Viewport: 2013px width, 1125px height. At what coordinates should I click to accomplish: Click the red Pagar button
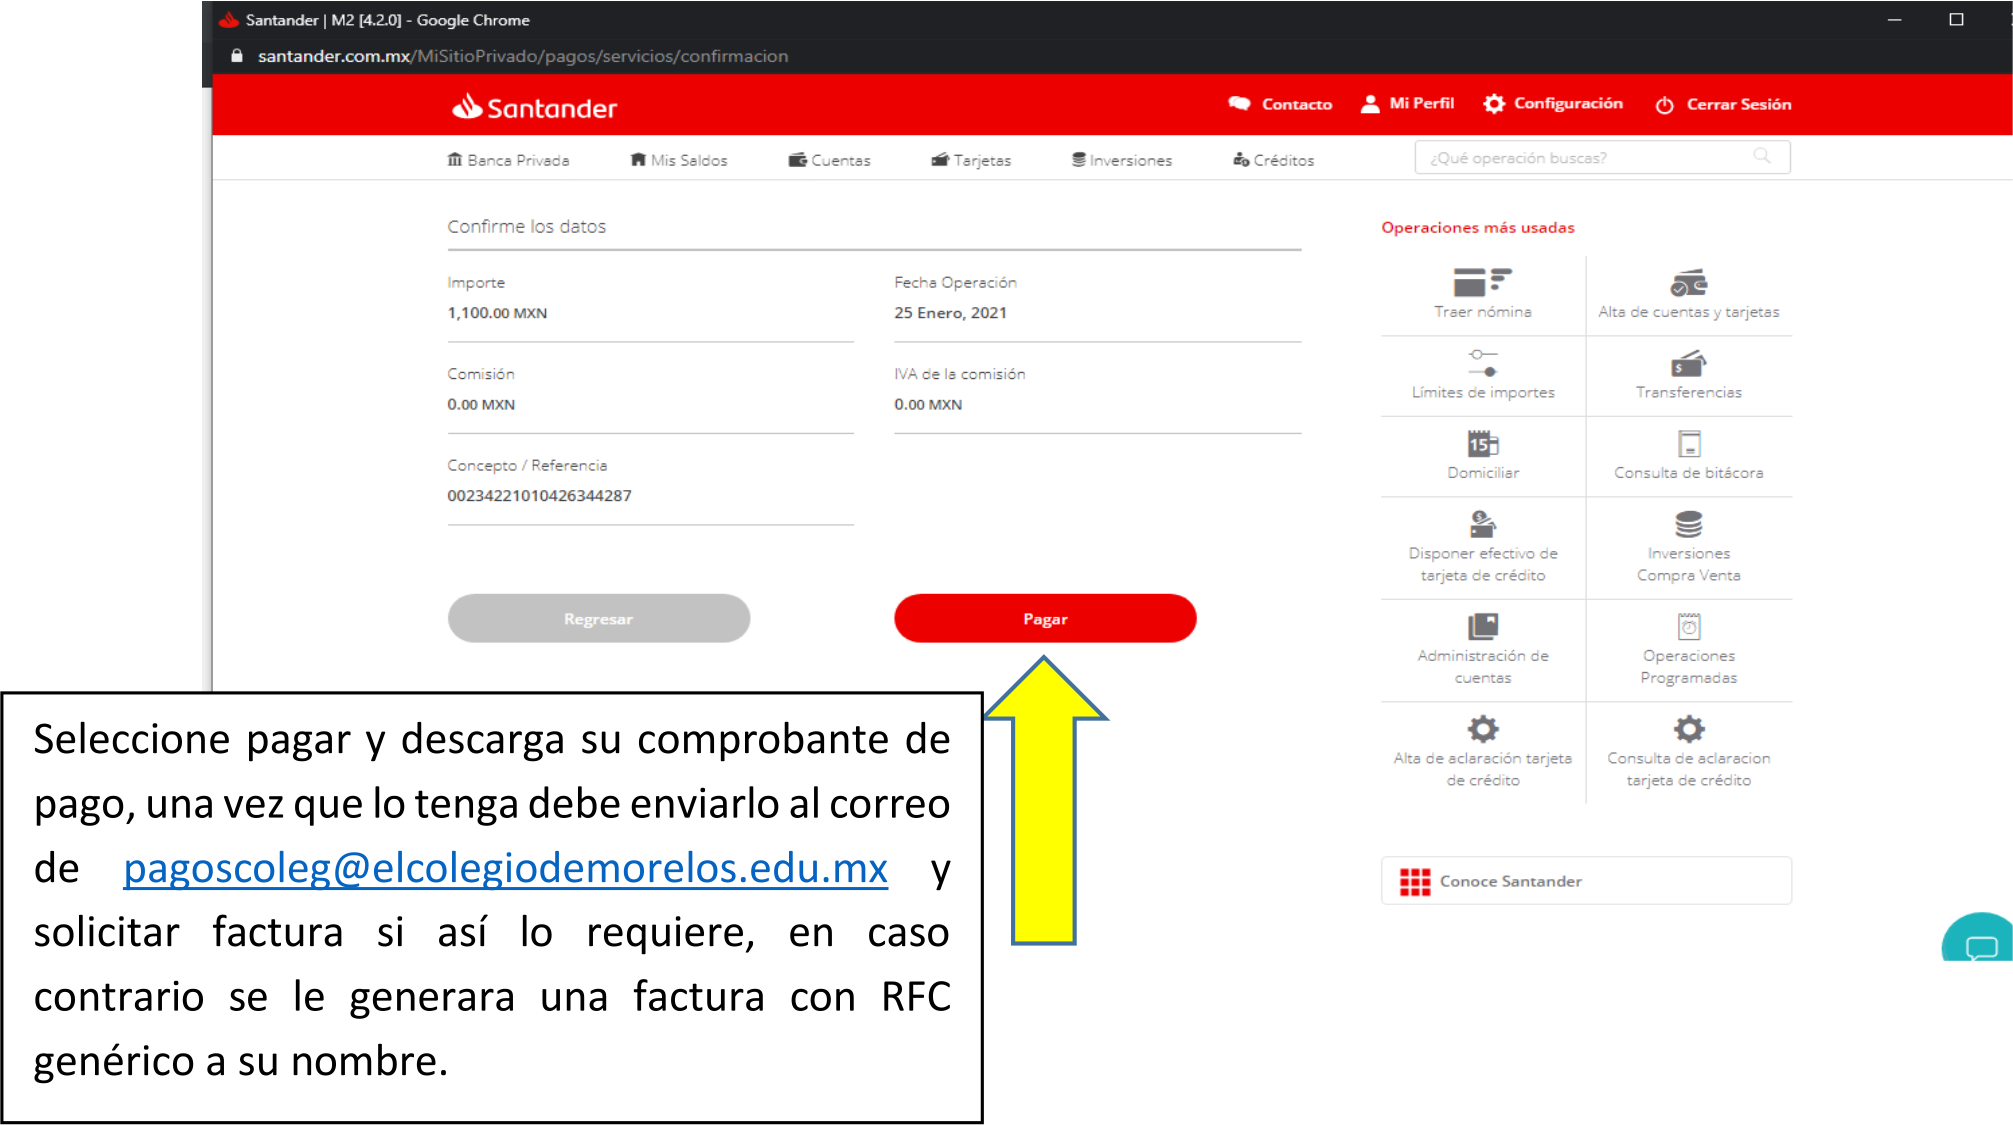pyautogui.click(x=1045, y=619)
